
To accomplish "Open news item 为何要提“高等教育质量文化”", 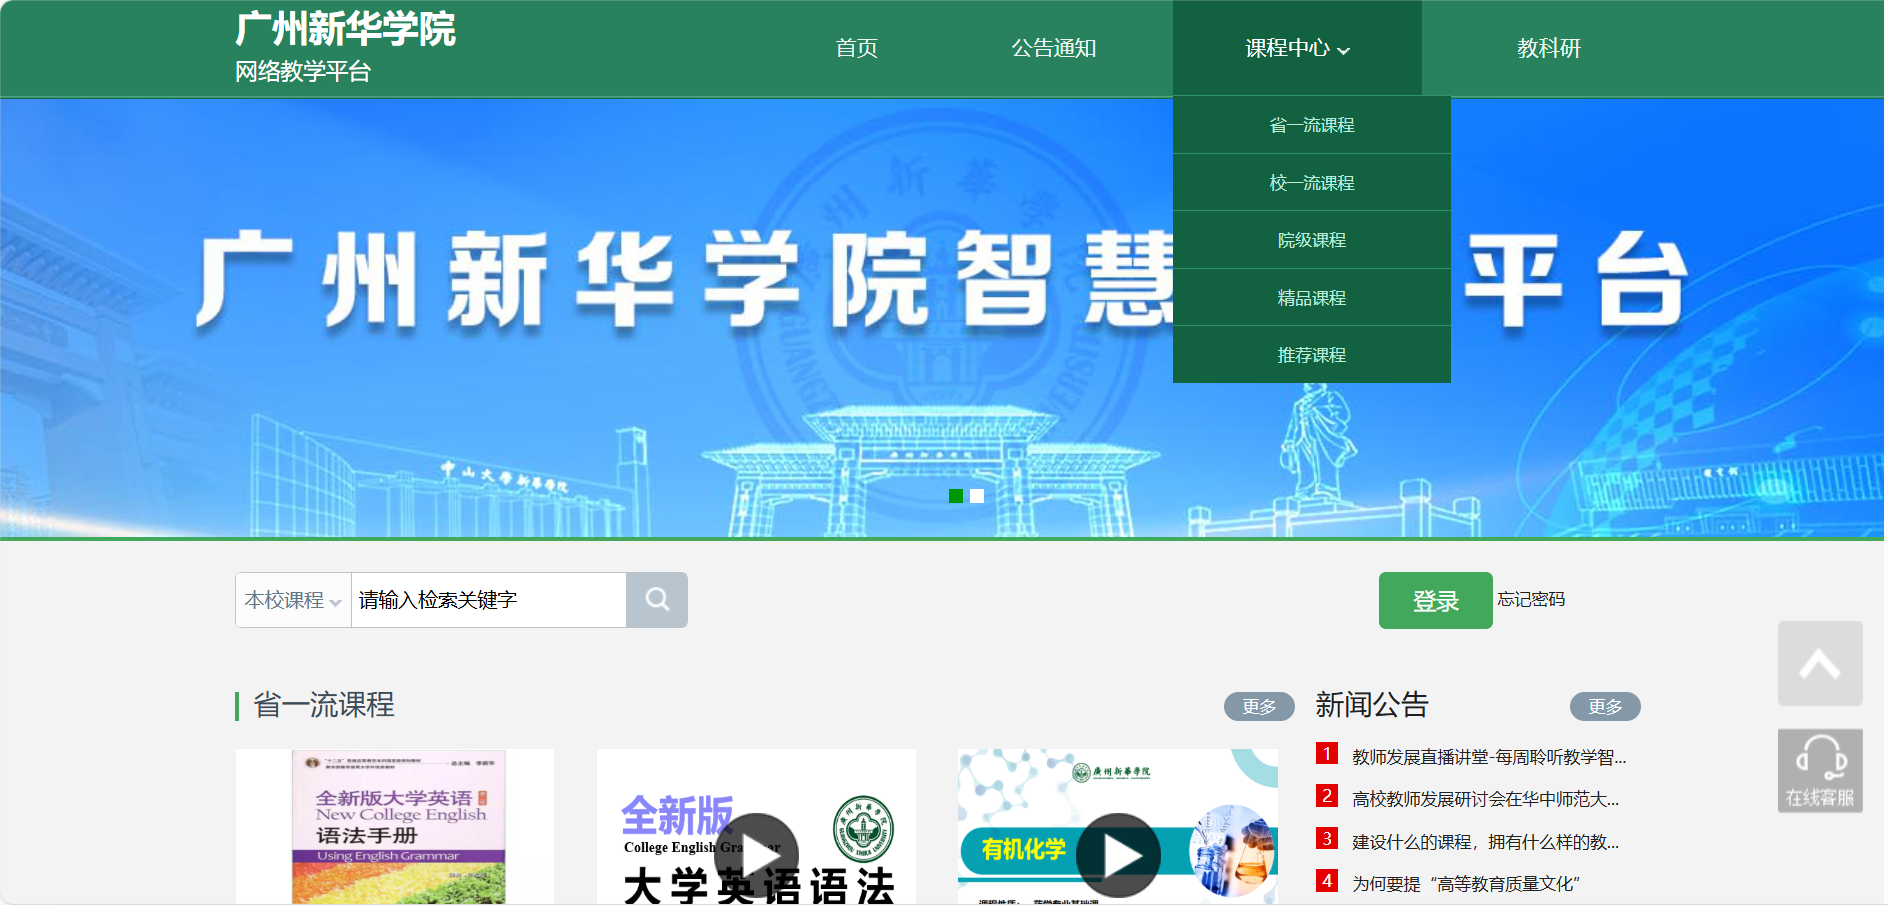I will point(1466,884).
